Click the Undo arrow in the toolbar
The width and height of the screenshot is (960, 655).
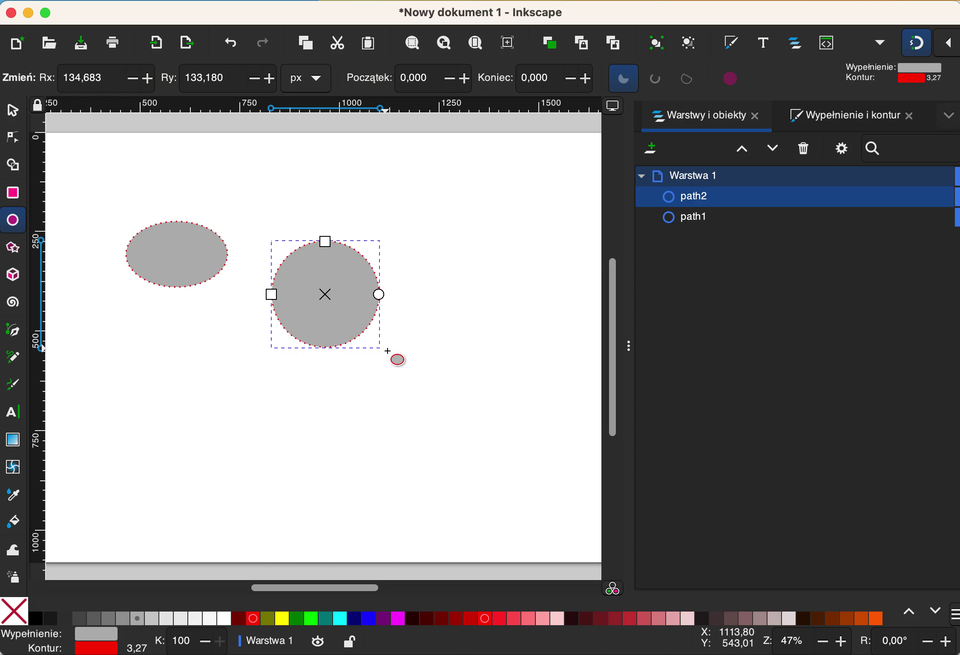231,43
